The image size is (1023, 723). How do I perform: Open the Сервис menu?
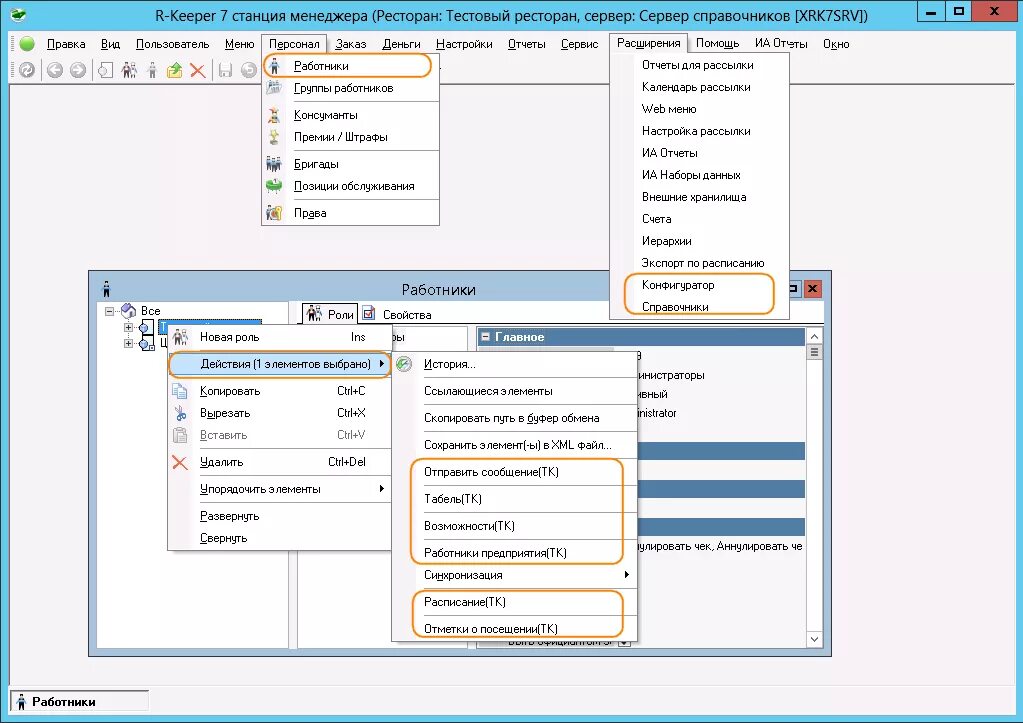[x=579, y=44]
